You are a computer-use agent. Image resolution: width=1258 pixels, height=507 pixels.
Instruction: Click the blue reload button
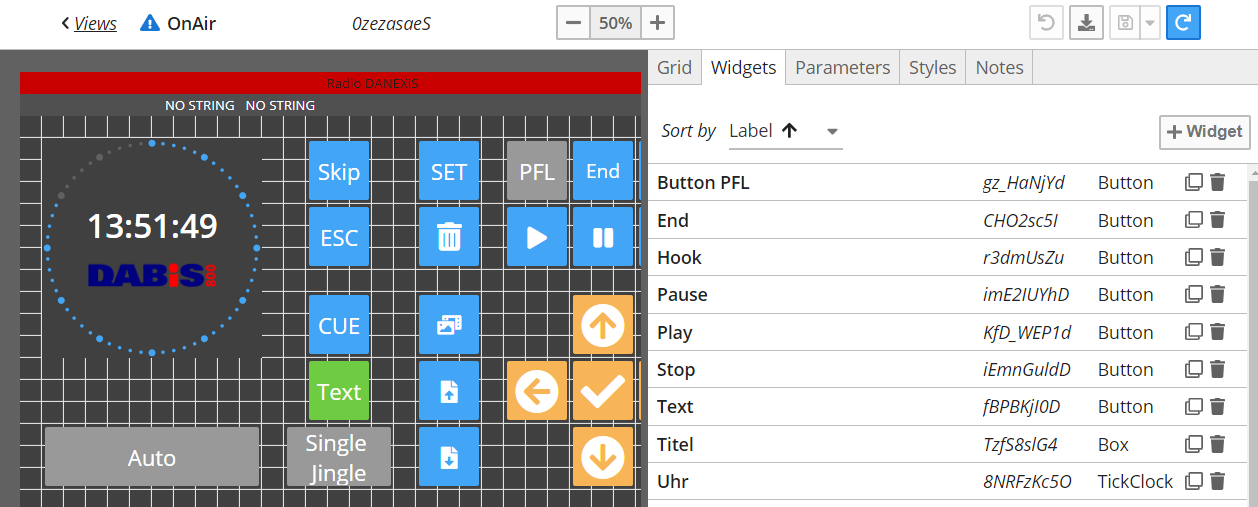[x=1183, y=23]
